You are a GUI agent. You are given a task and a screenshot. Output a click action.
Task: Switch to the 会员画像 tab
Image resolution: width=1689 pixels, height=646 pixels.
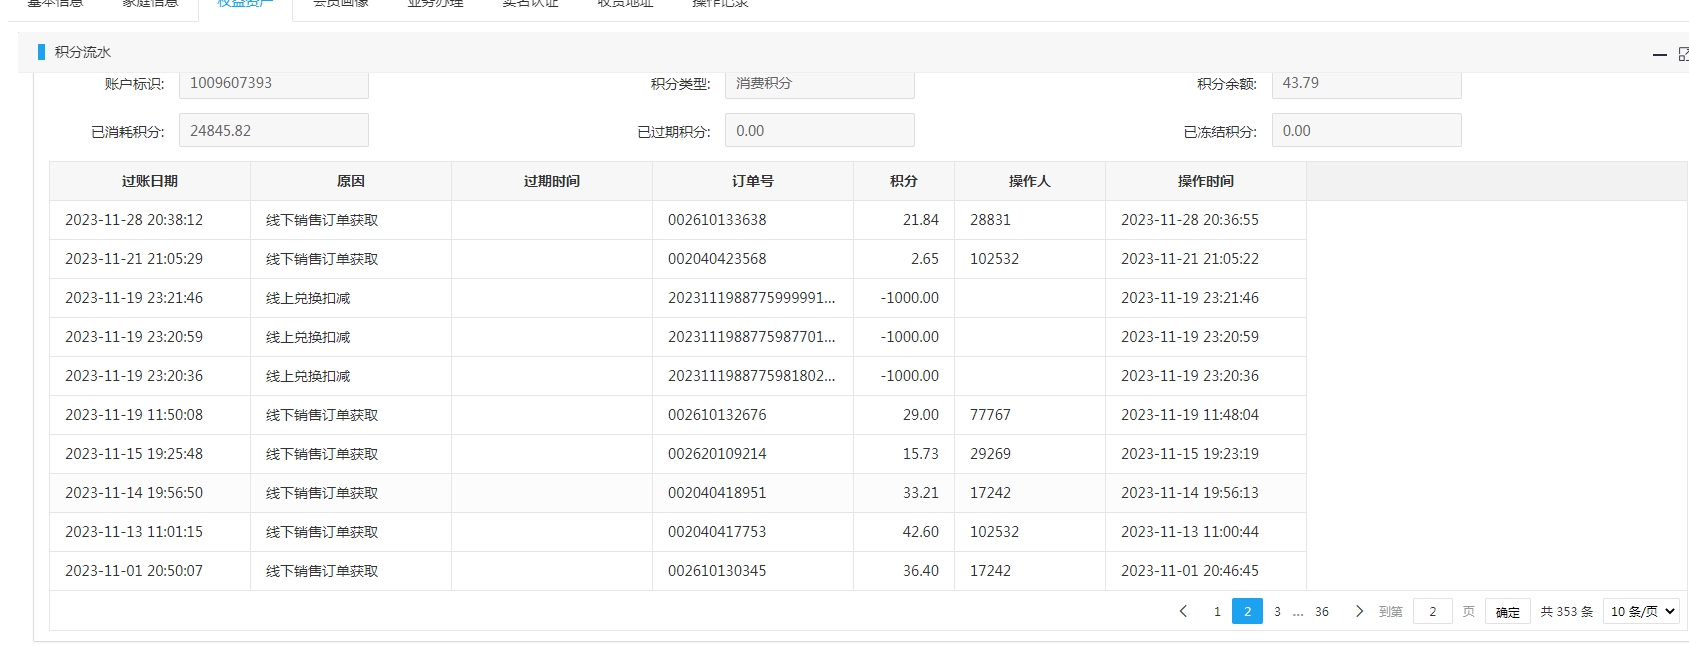click(x=341, y=5)
